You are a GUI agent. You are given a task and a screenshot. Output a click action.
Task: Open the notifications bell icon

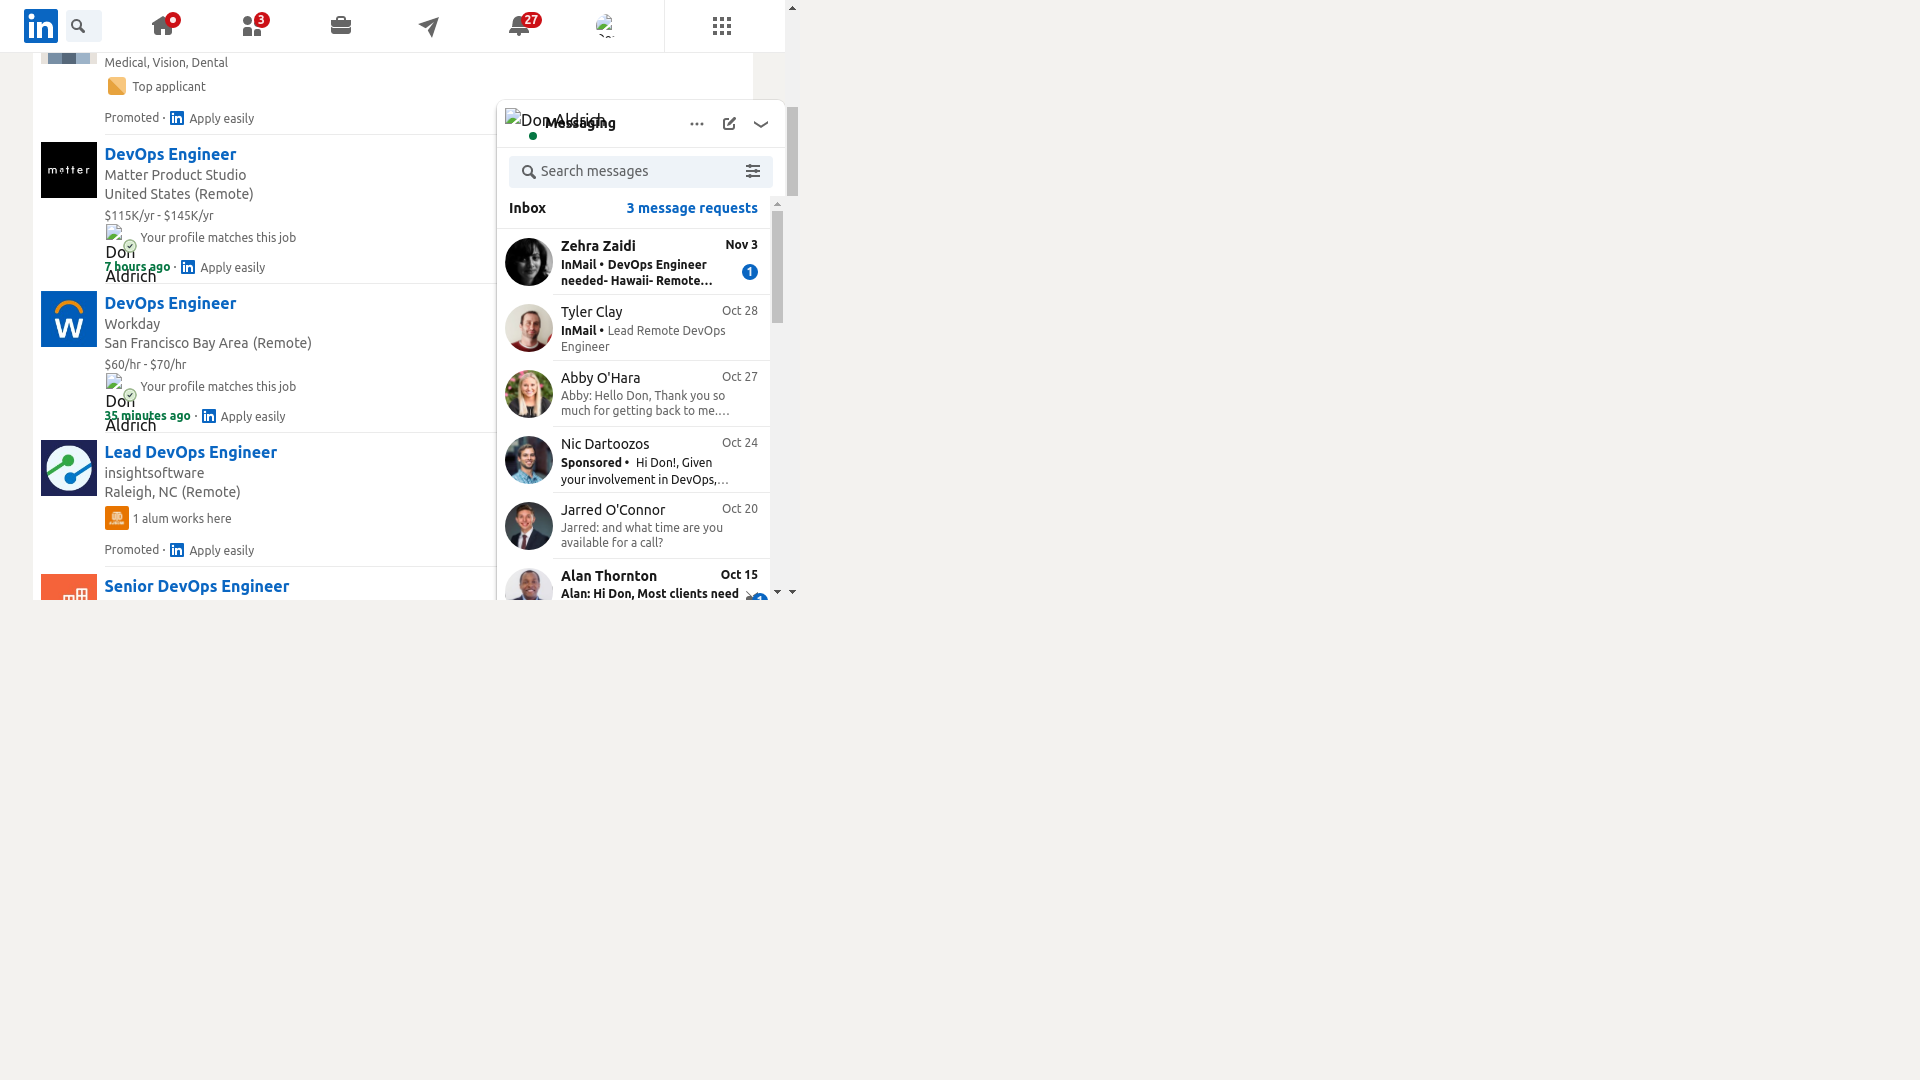pos(519,26)
